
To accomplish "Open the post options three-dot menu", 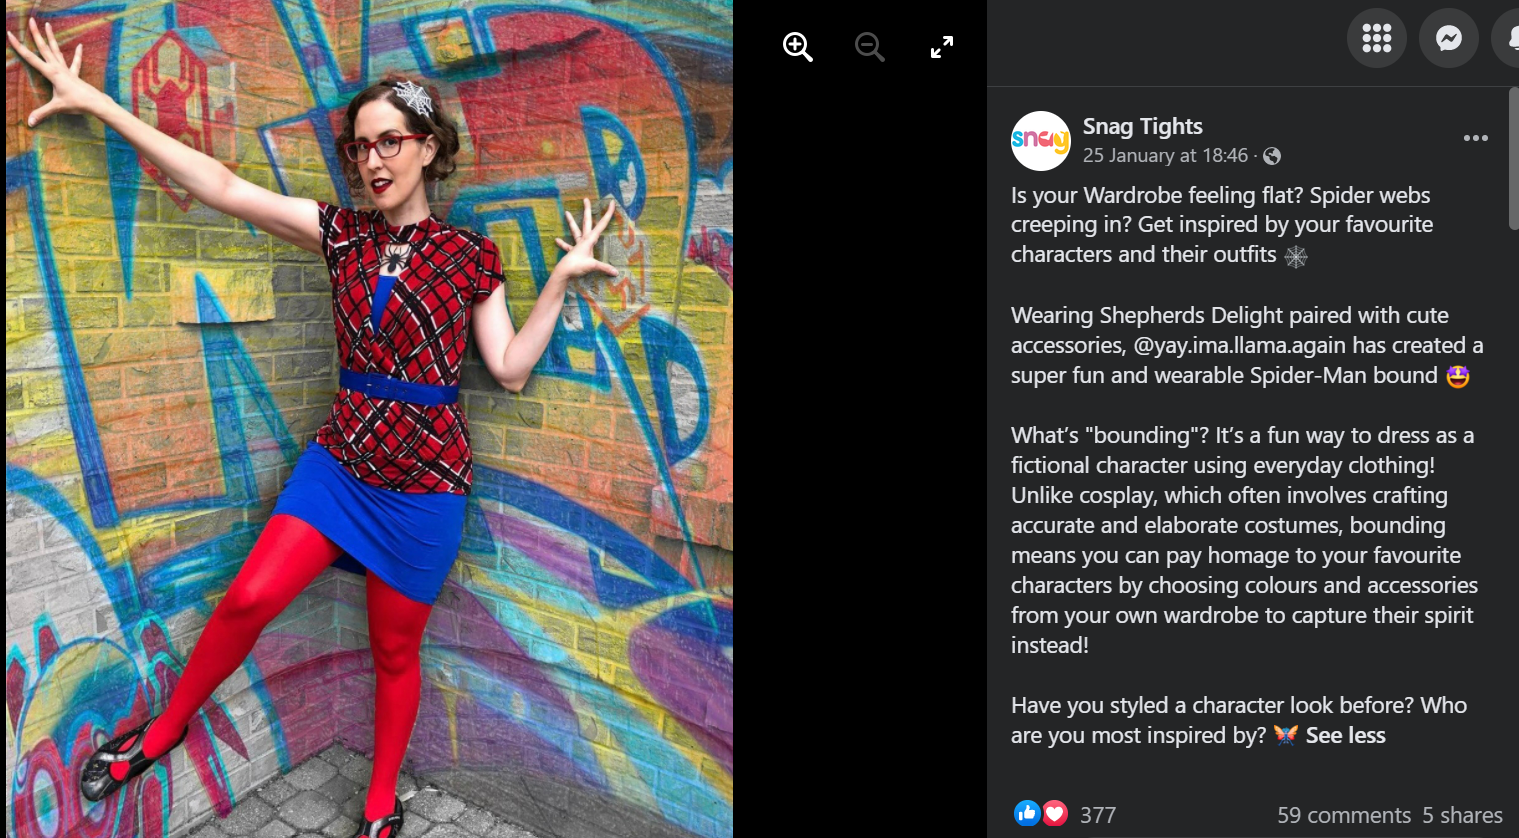I will (x=1476, y=138).
